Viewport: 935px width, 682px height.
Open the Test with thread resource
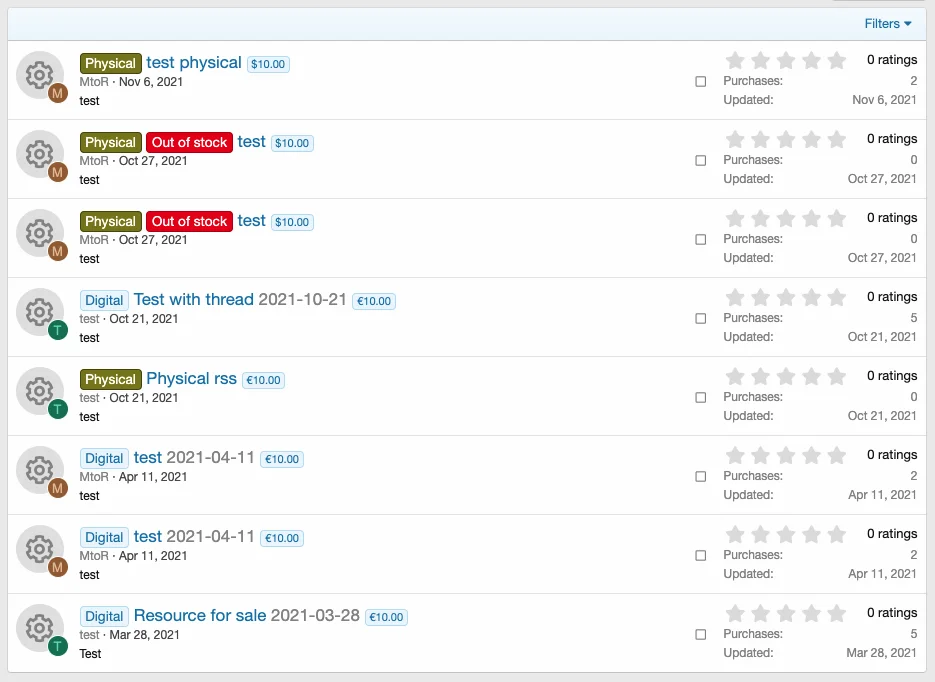coord(193,300)
